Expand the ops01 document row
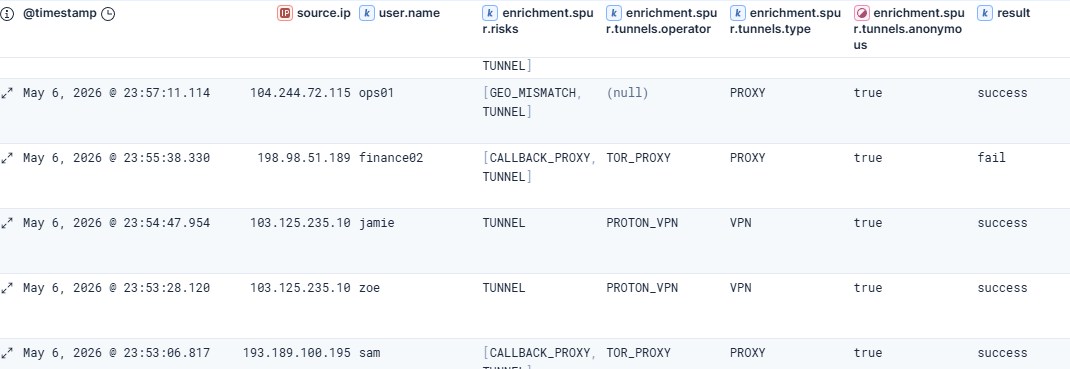 click(x=8, y=93)
